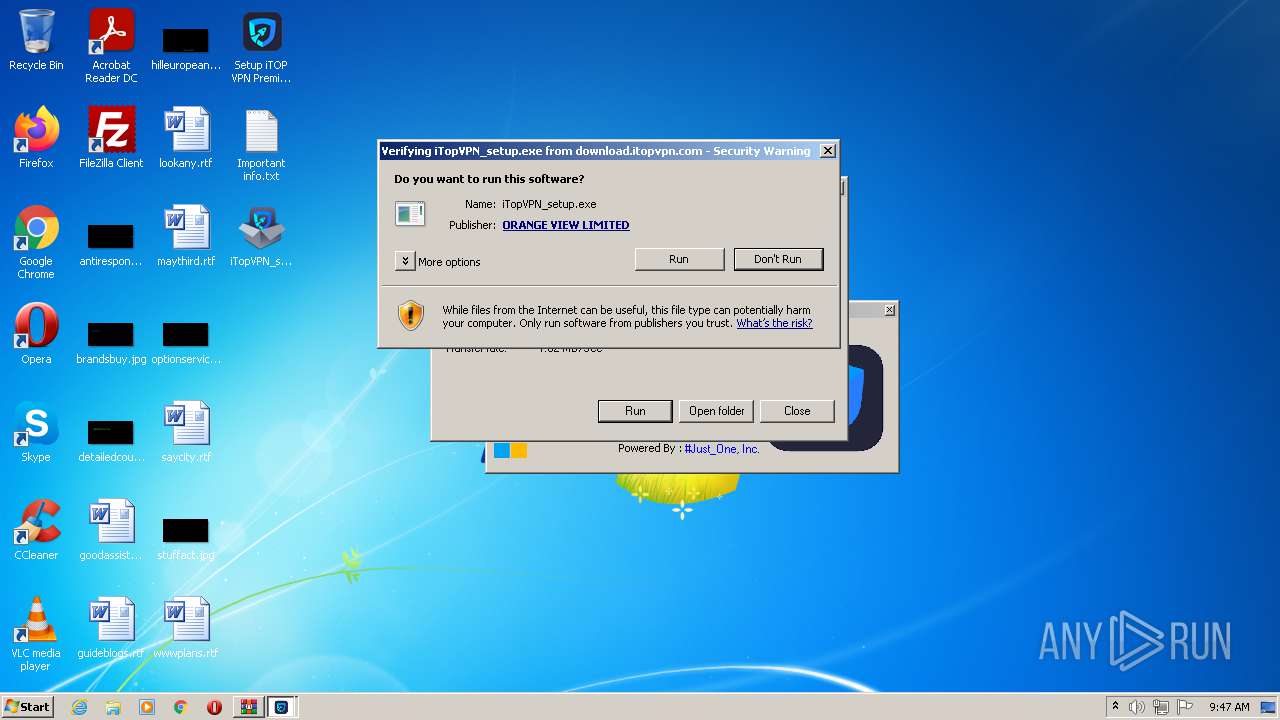This screenshot has width=1280, height=720.
Task: Open the #Just_One, Inc. link
Action: tap(722, 449)
